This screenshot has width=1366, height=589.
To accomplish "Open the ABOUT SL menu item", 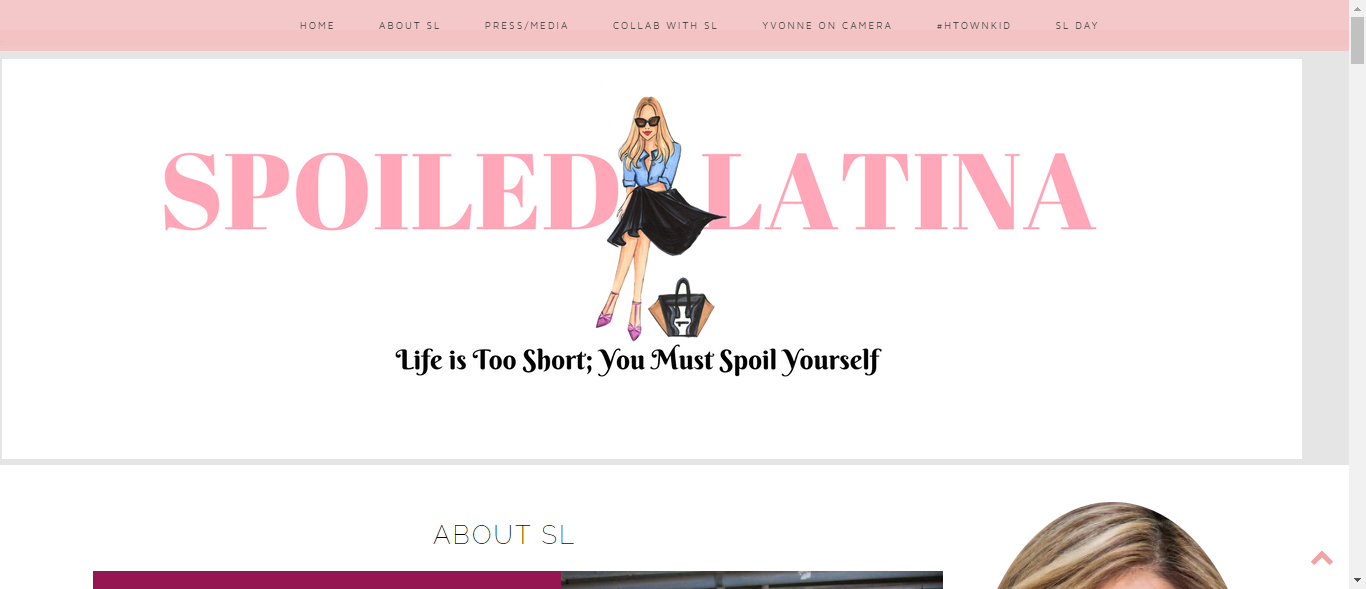I will 409,26.
